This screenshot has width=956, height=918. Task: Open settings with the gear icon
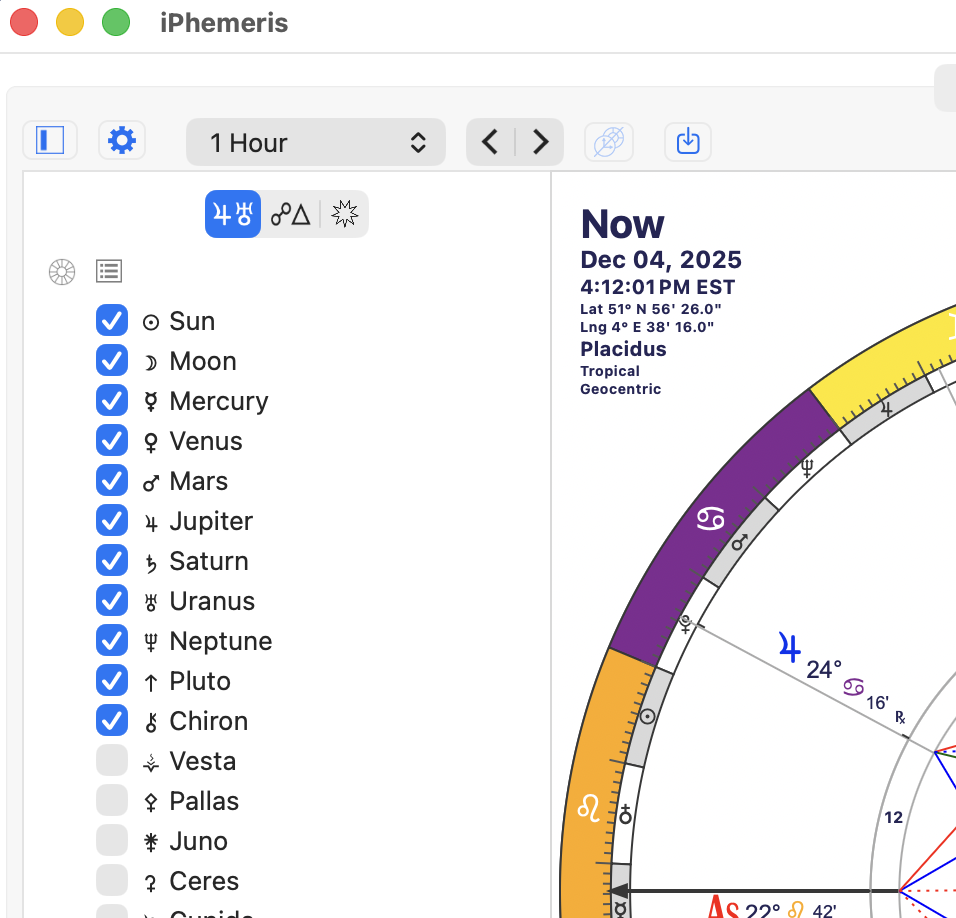coord(122,141)
